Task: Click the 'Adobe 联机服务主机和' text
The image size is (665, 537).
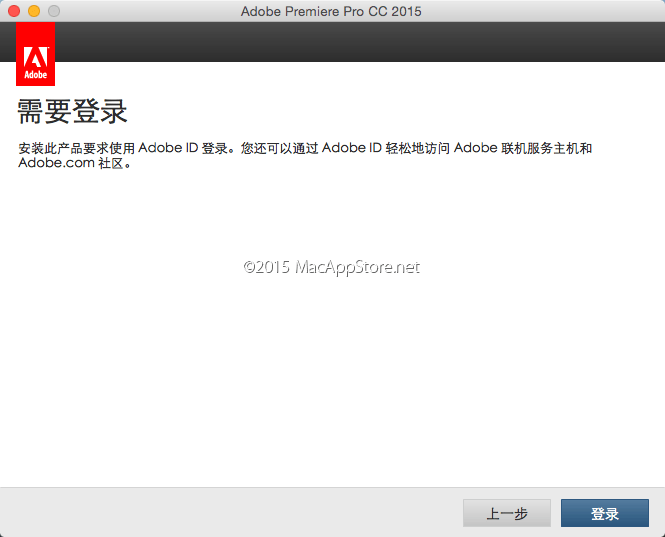Action: pyautogui.click(x=523, y=148)
